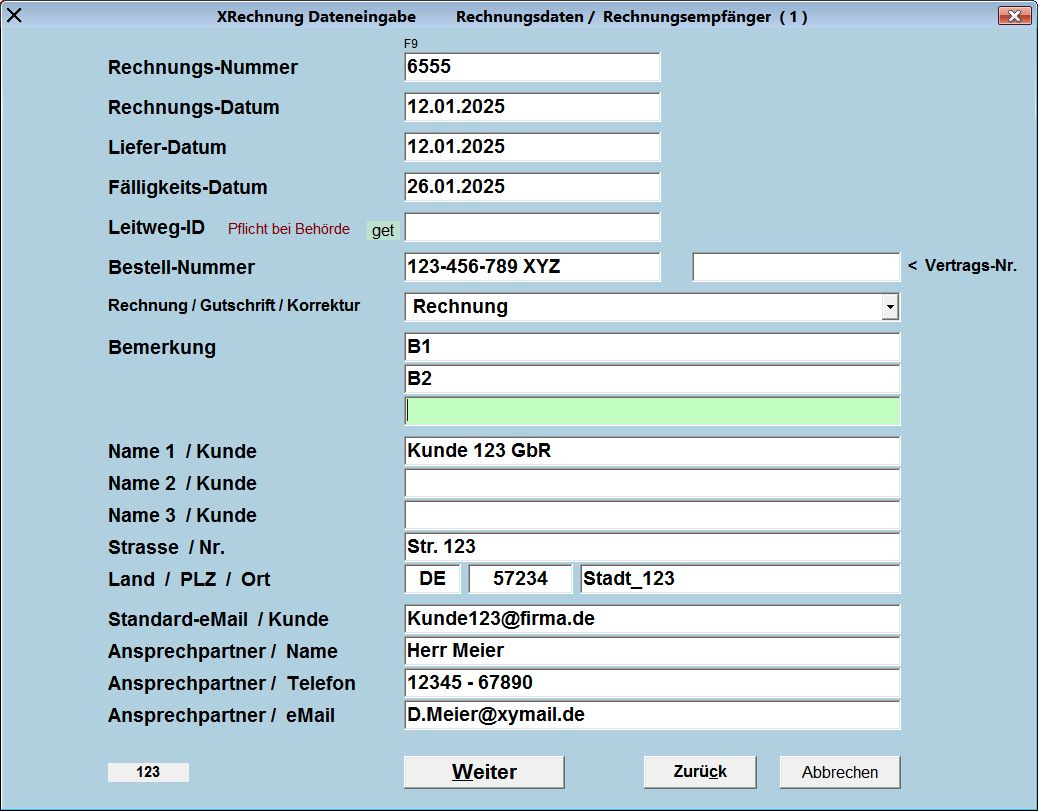Screen dimensions: 1038x811
Task: Close the window with the red X button
Action: click(x=1014, y=16)
